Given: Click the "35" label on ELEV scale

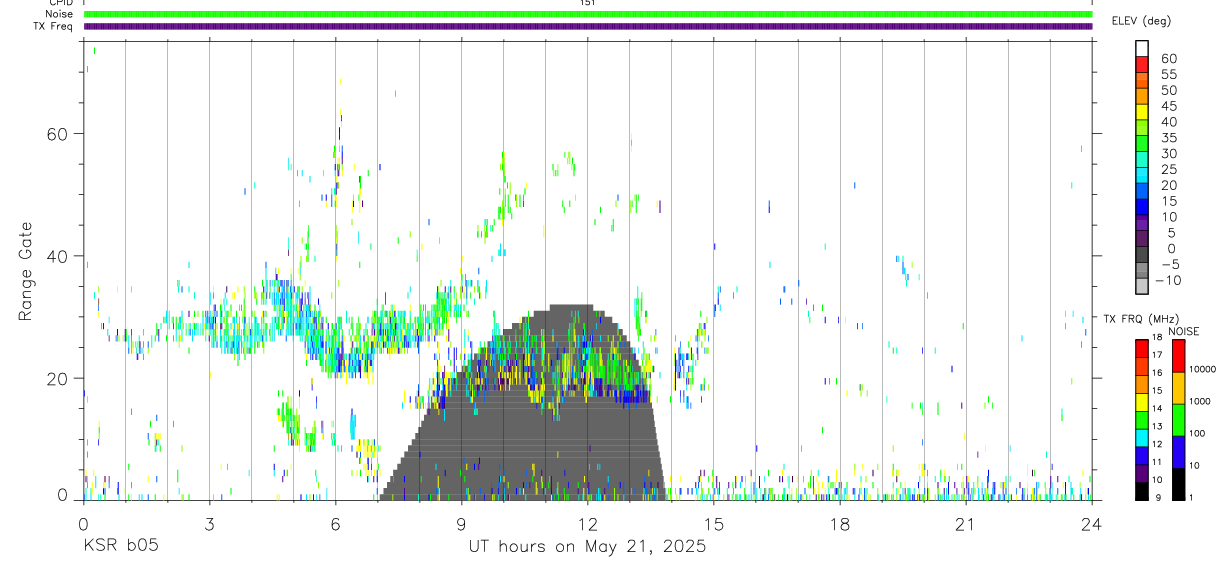Looking at the screenshot, I should 1168,138.
